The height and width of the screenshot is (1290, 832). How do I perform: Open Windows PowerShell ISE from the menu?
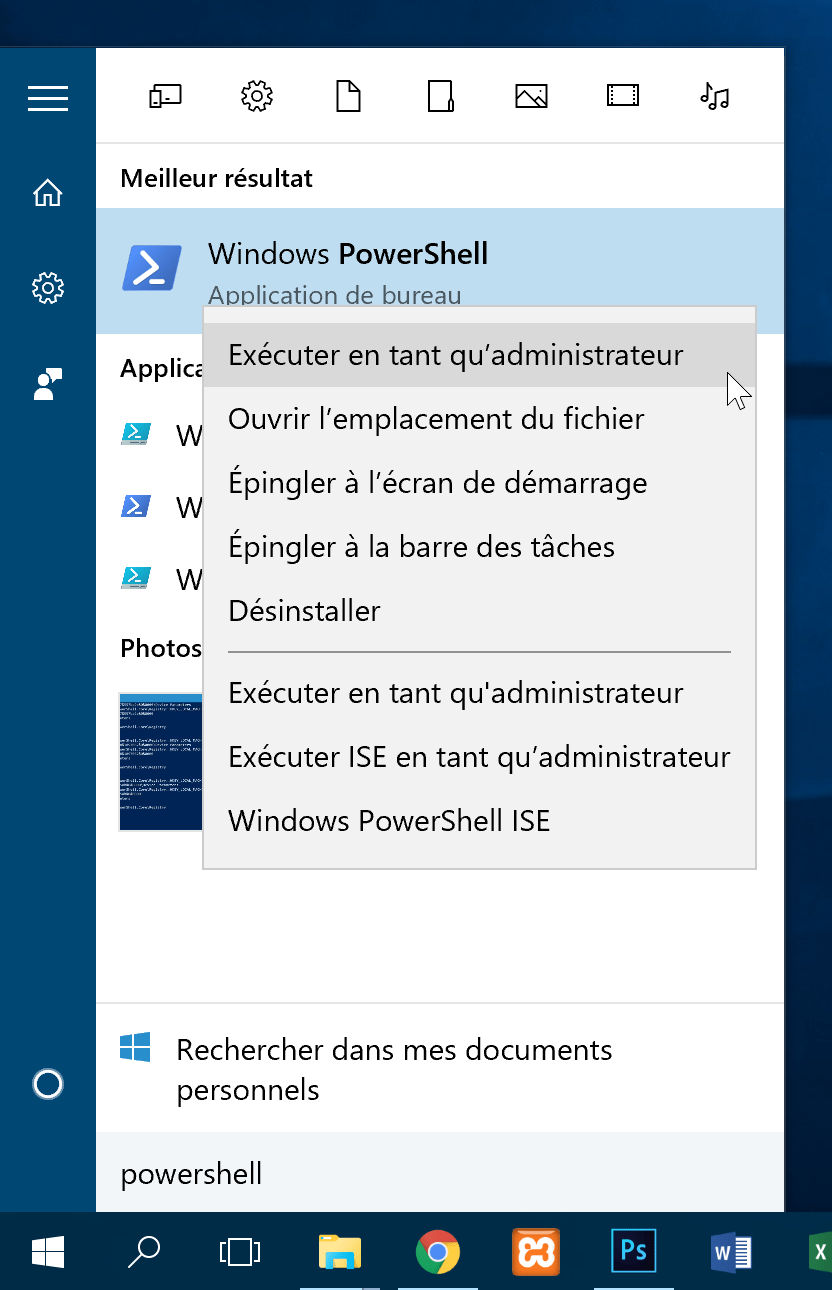pyautogui.click(x=479, y=821)
